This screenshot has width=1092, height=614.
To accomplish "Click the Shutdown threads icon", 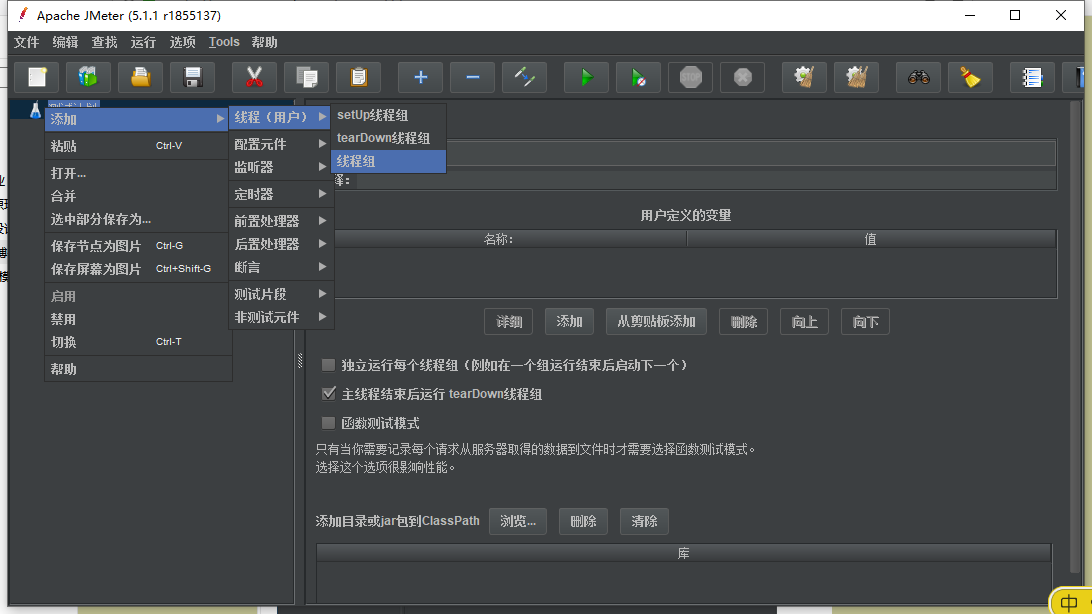I will click(742, 77).
